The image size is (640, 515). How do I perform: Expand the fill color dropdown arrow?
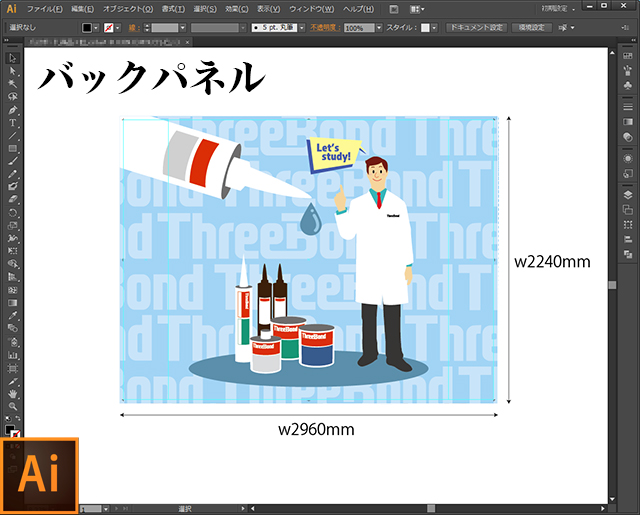[96, 28]
